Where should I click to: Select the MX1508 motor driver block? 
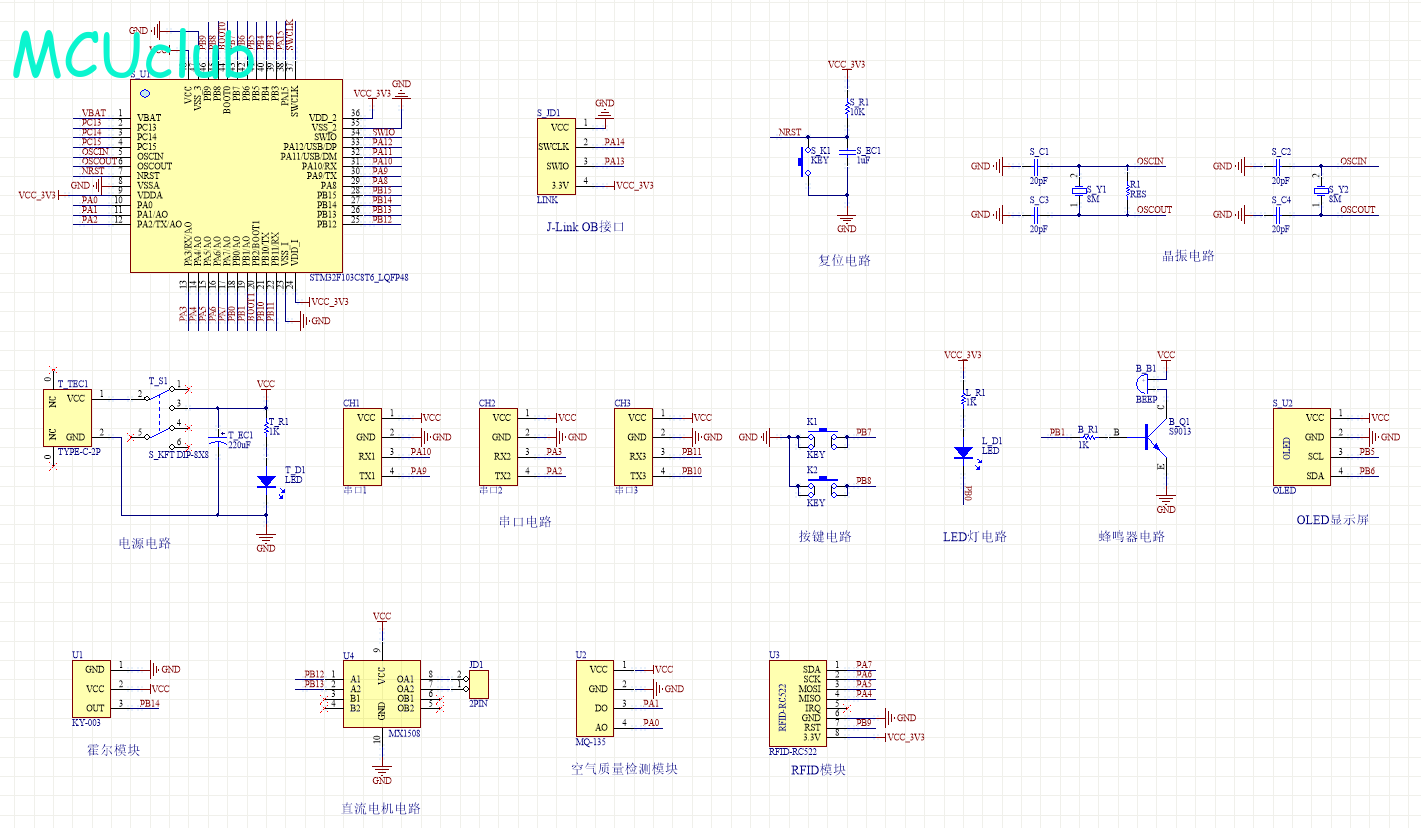(x=381, y=694)
